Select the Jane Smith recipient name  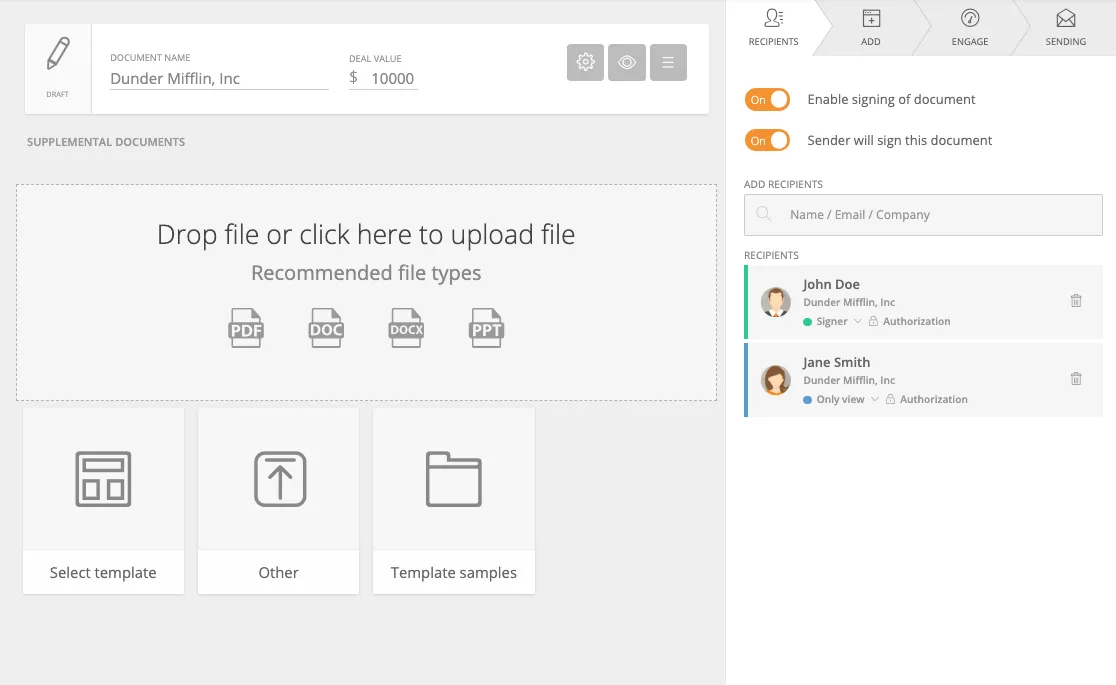point(836,362)
